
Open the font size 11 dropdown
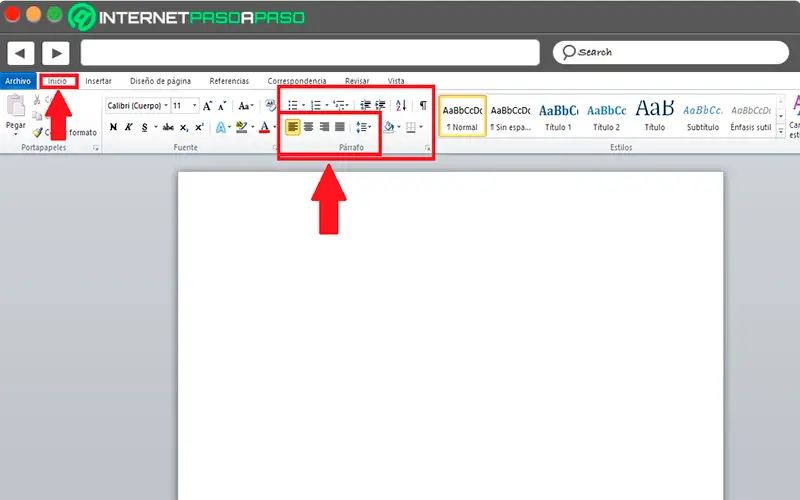(194, 106)
